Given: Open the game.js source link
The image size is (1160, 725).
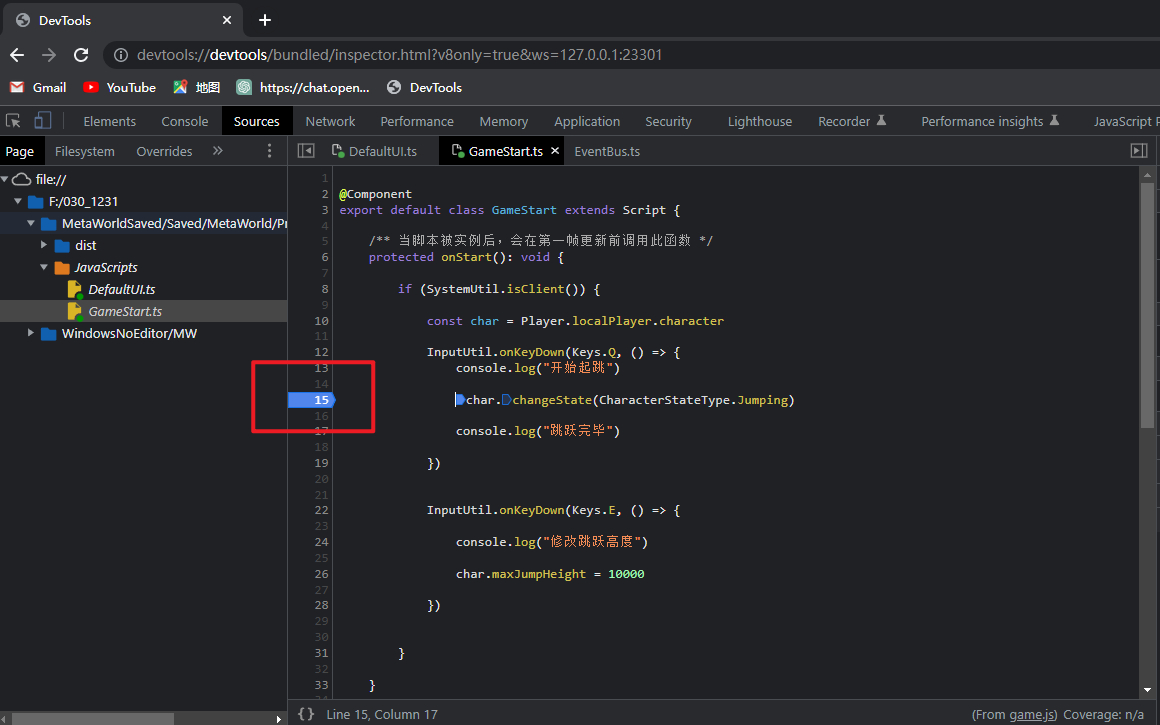Looking at the screenshot, I should (x=1033, y=715).
